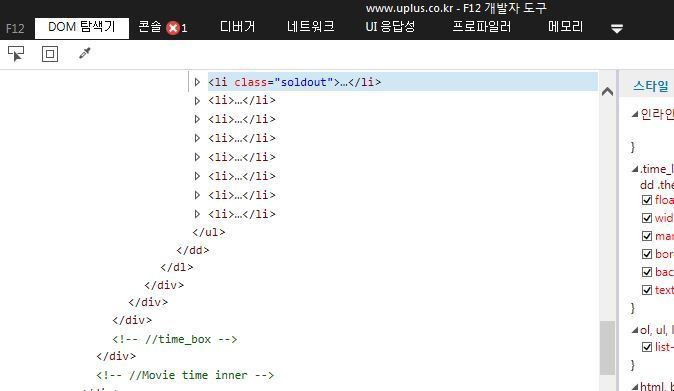Open the overflow tools dropdown arrow
The width and height of the screenshot is (674, 391).
coord(617,28)
